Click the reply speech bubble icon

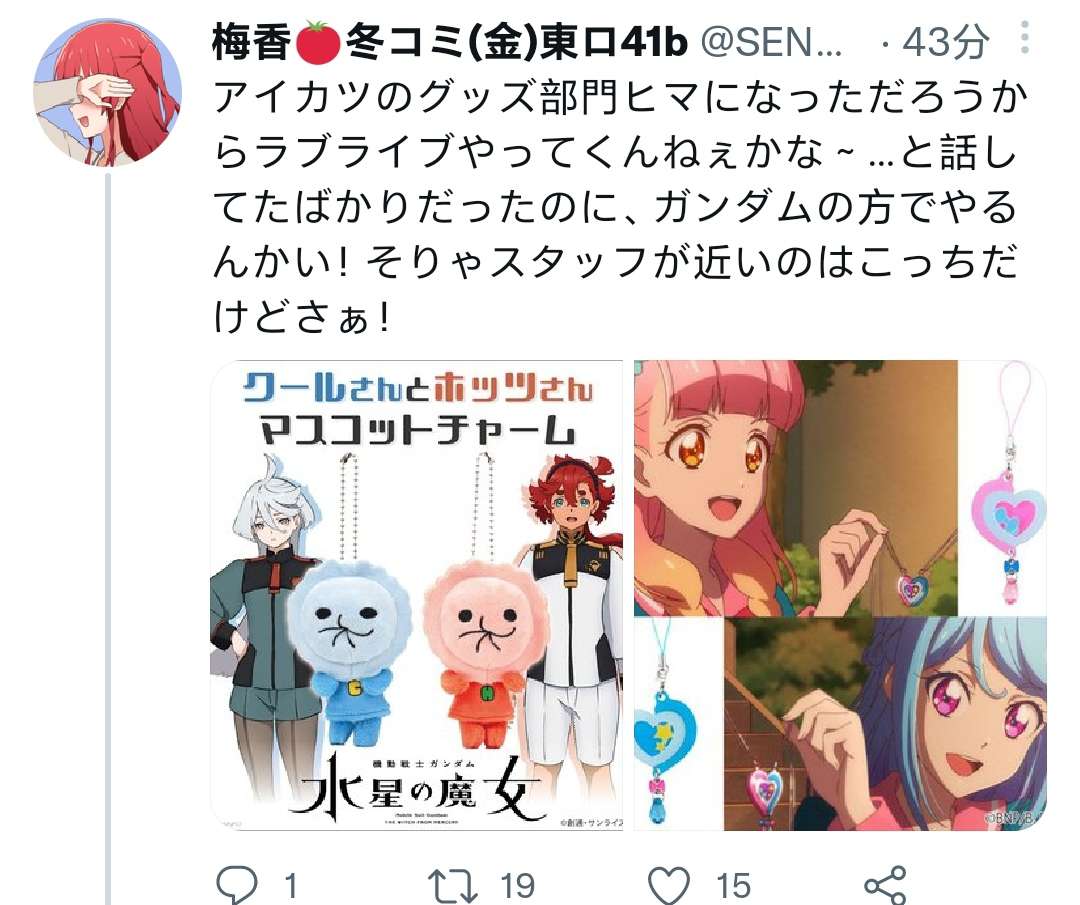[237, 884]
